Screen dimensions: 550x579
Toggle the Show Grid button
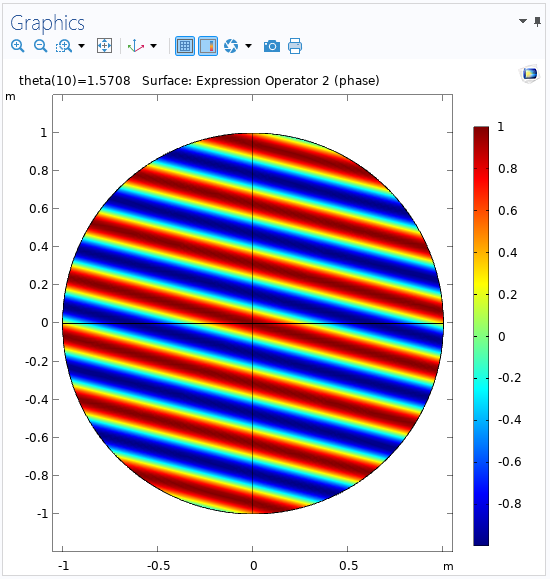pos(185,46)
